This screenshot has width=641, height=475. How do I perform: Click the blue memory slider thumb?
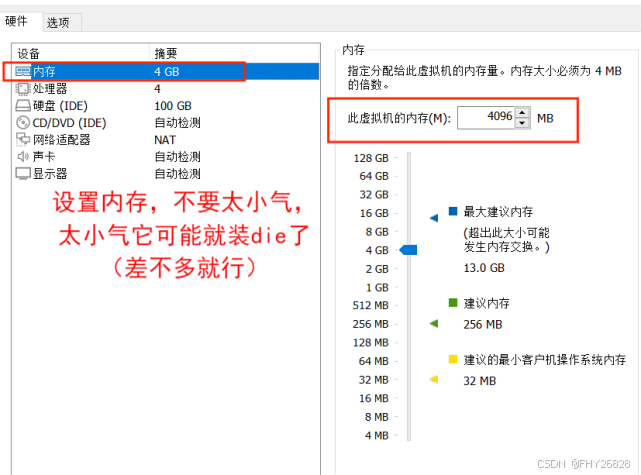408,250
